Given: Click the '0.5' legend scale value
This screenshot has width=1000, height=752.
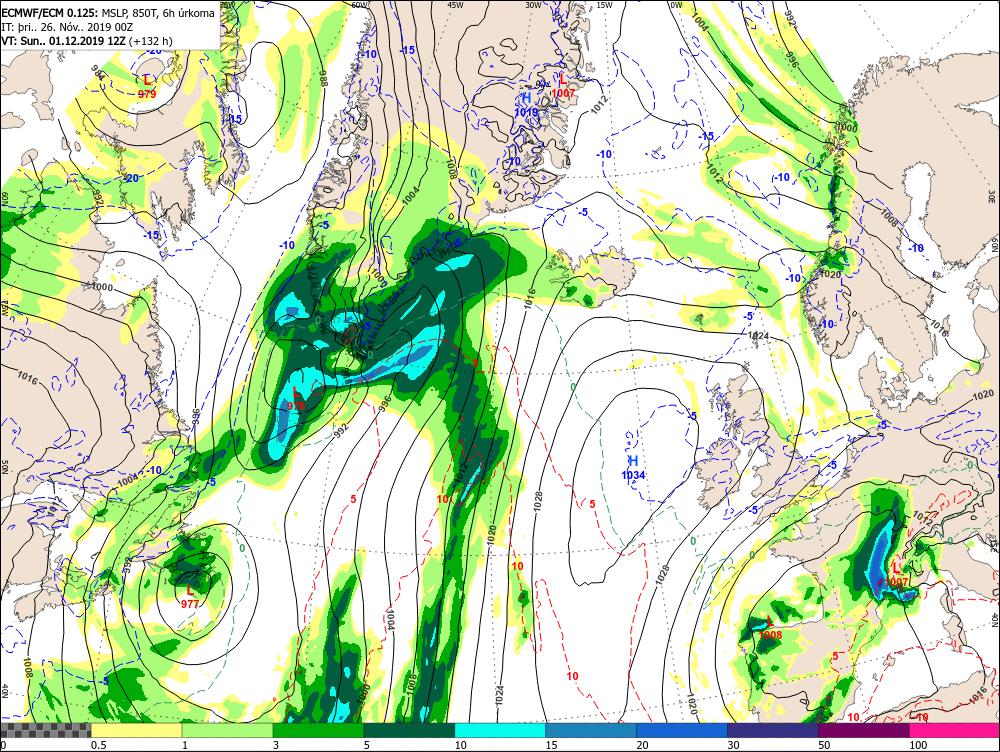Looking at the screenshot, I should (98, 745).
